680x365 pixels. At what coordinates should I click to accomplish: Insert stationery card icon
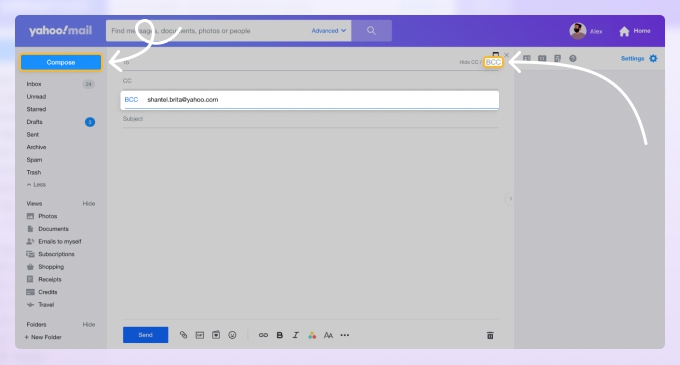216,335
